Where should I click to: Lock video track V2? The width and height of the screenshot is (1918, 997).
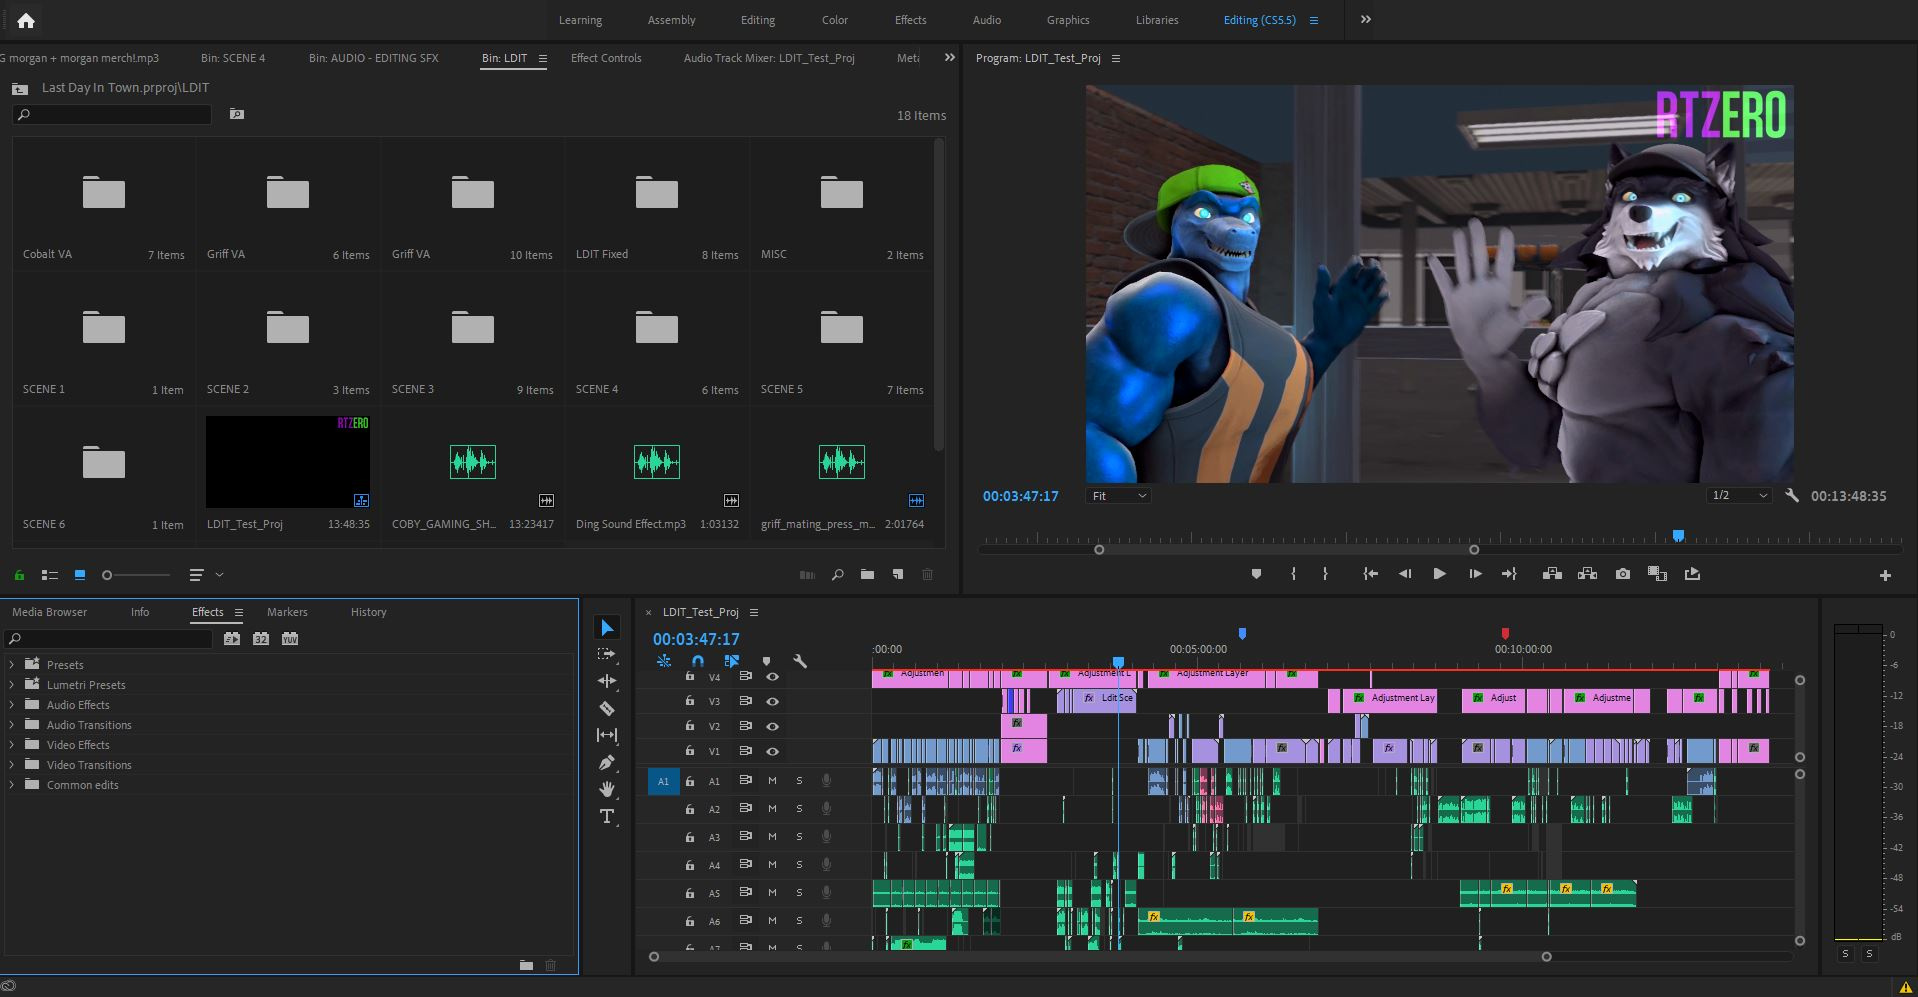pos(689,725)
